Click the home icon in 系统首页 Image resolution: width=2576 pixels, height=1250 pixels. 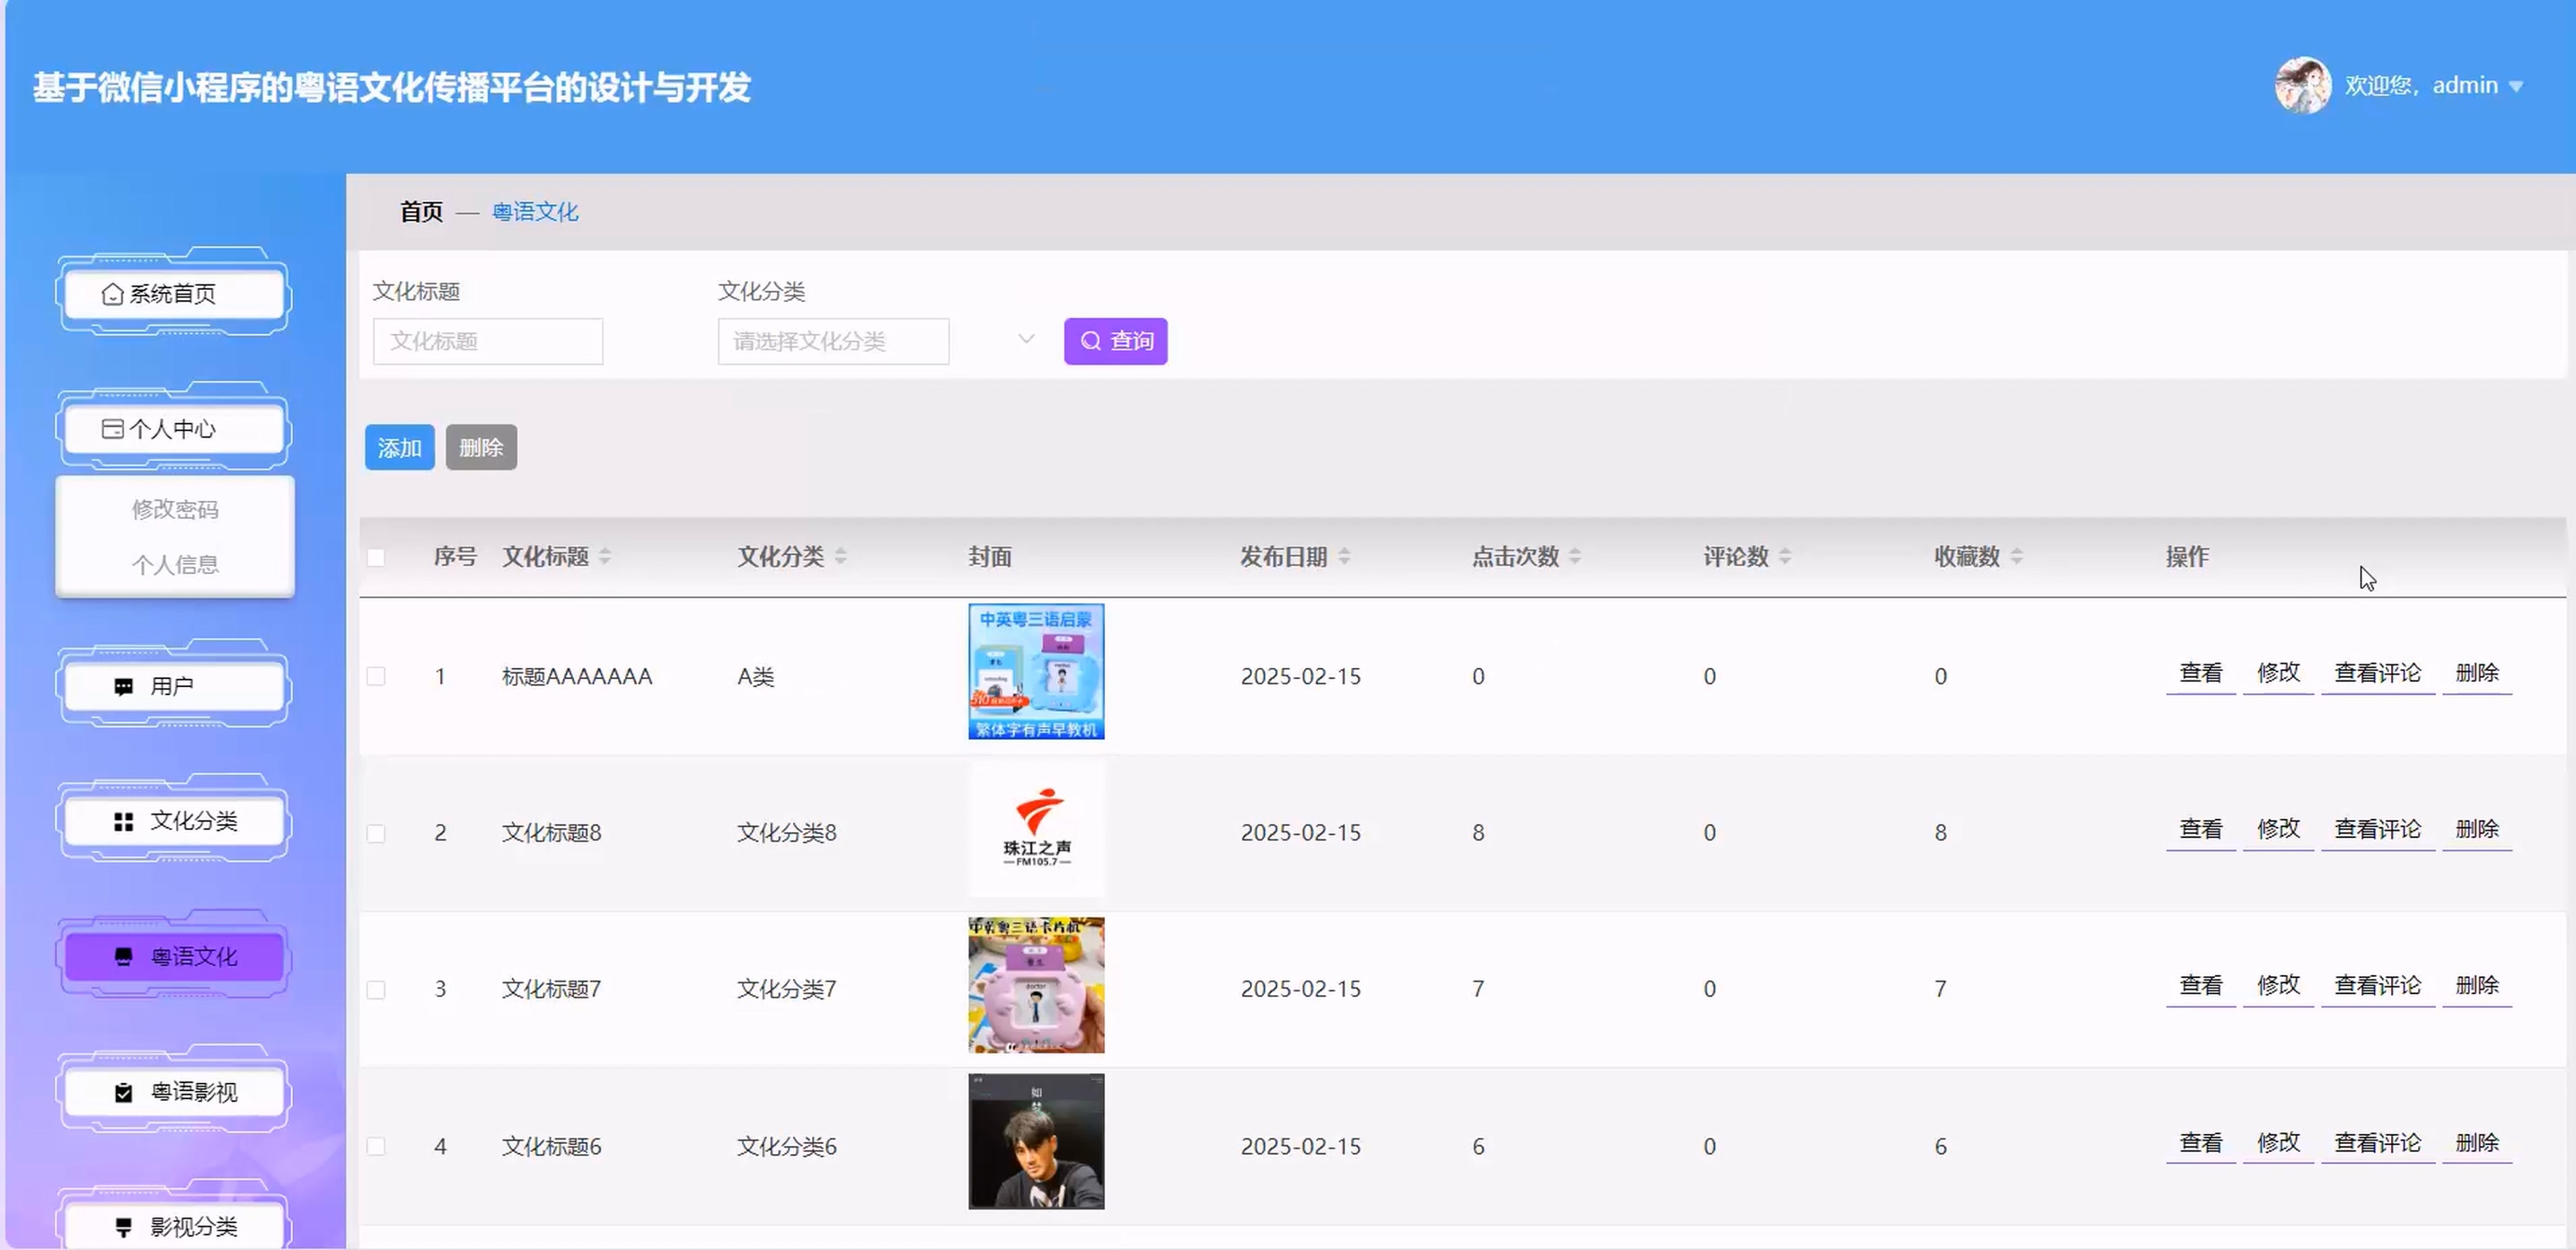(112, 294)
